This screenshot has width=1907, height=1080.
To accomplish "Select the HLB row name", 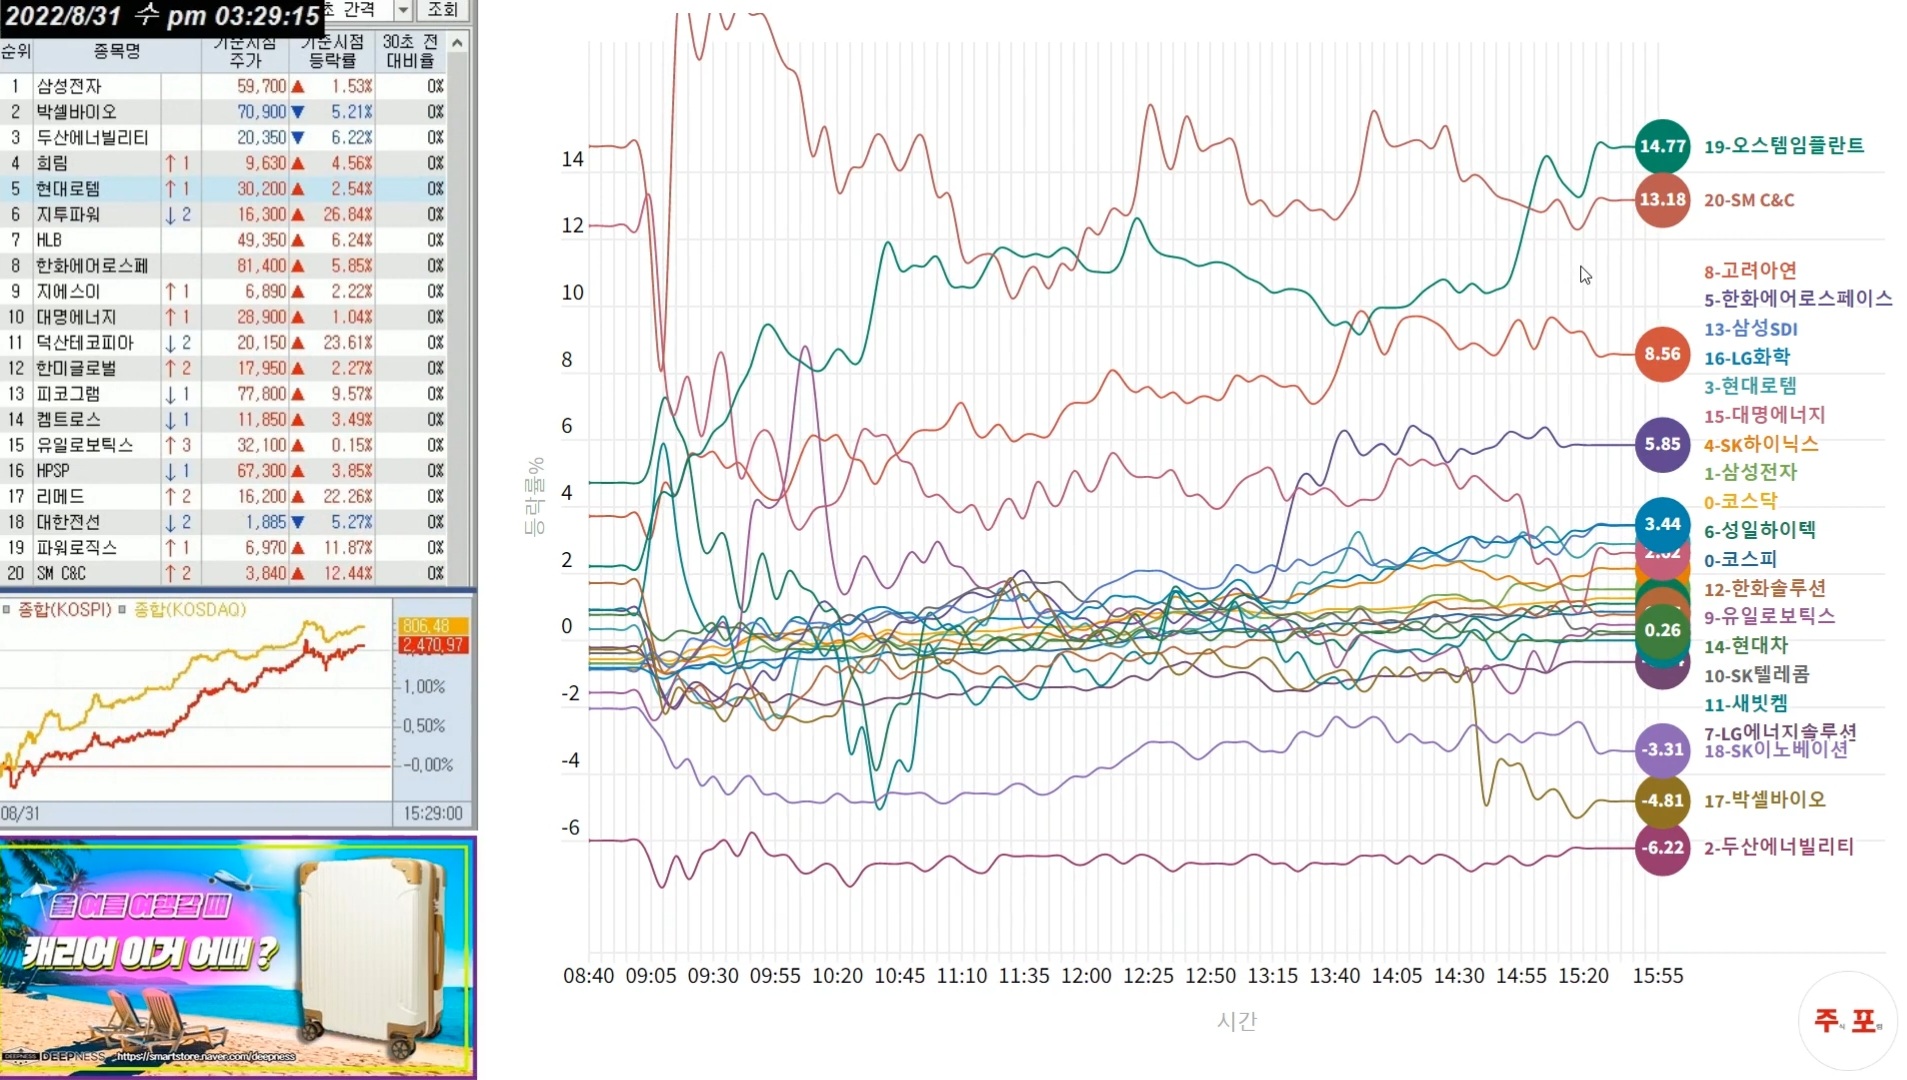I will point(49,240).
